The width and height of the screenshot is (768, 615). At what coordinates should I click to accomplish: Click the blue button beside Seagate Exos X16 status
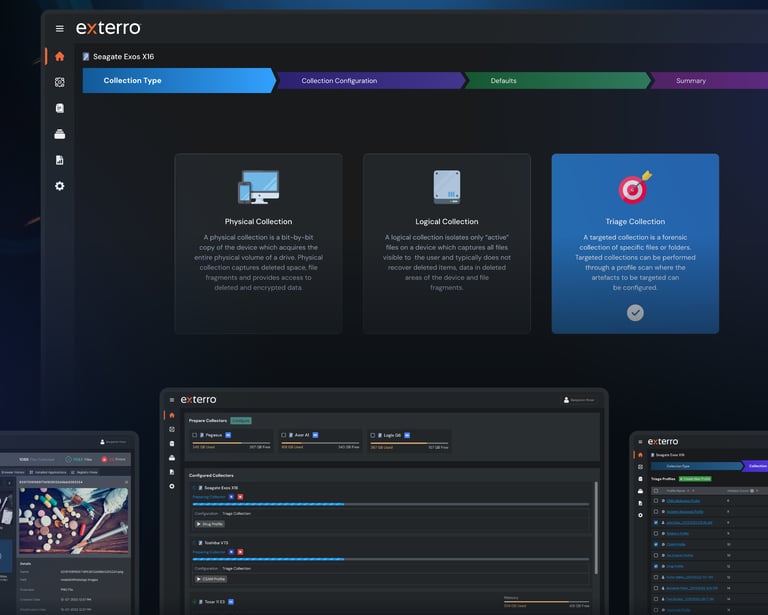pyautogui.click(x=231, y=497)
